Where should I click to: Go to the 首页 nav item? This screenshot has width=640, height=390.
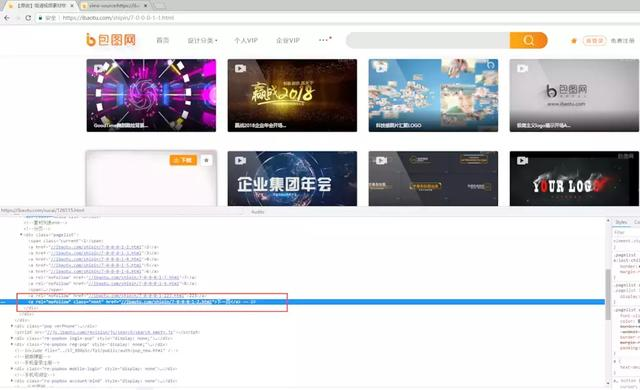coord(162,40)
